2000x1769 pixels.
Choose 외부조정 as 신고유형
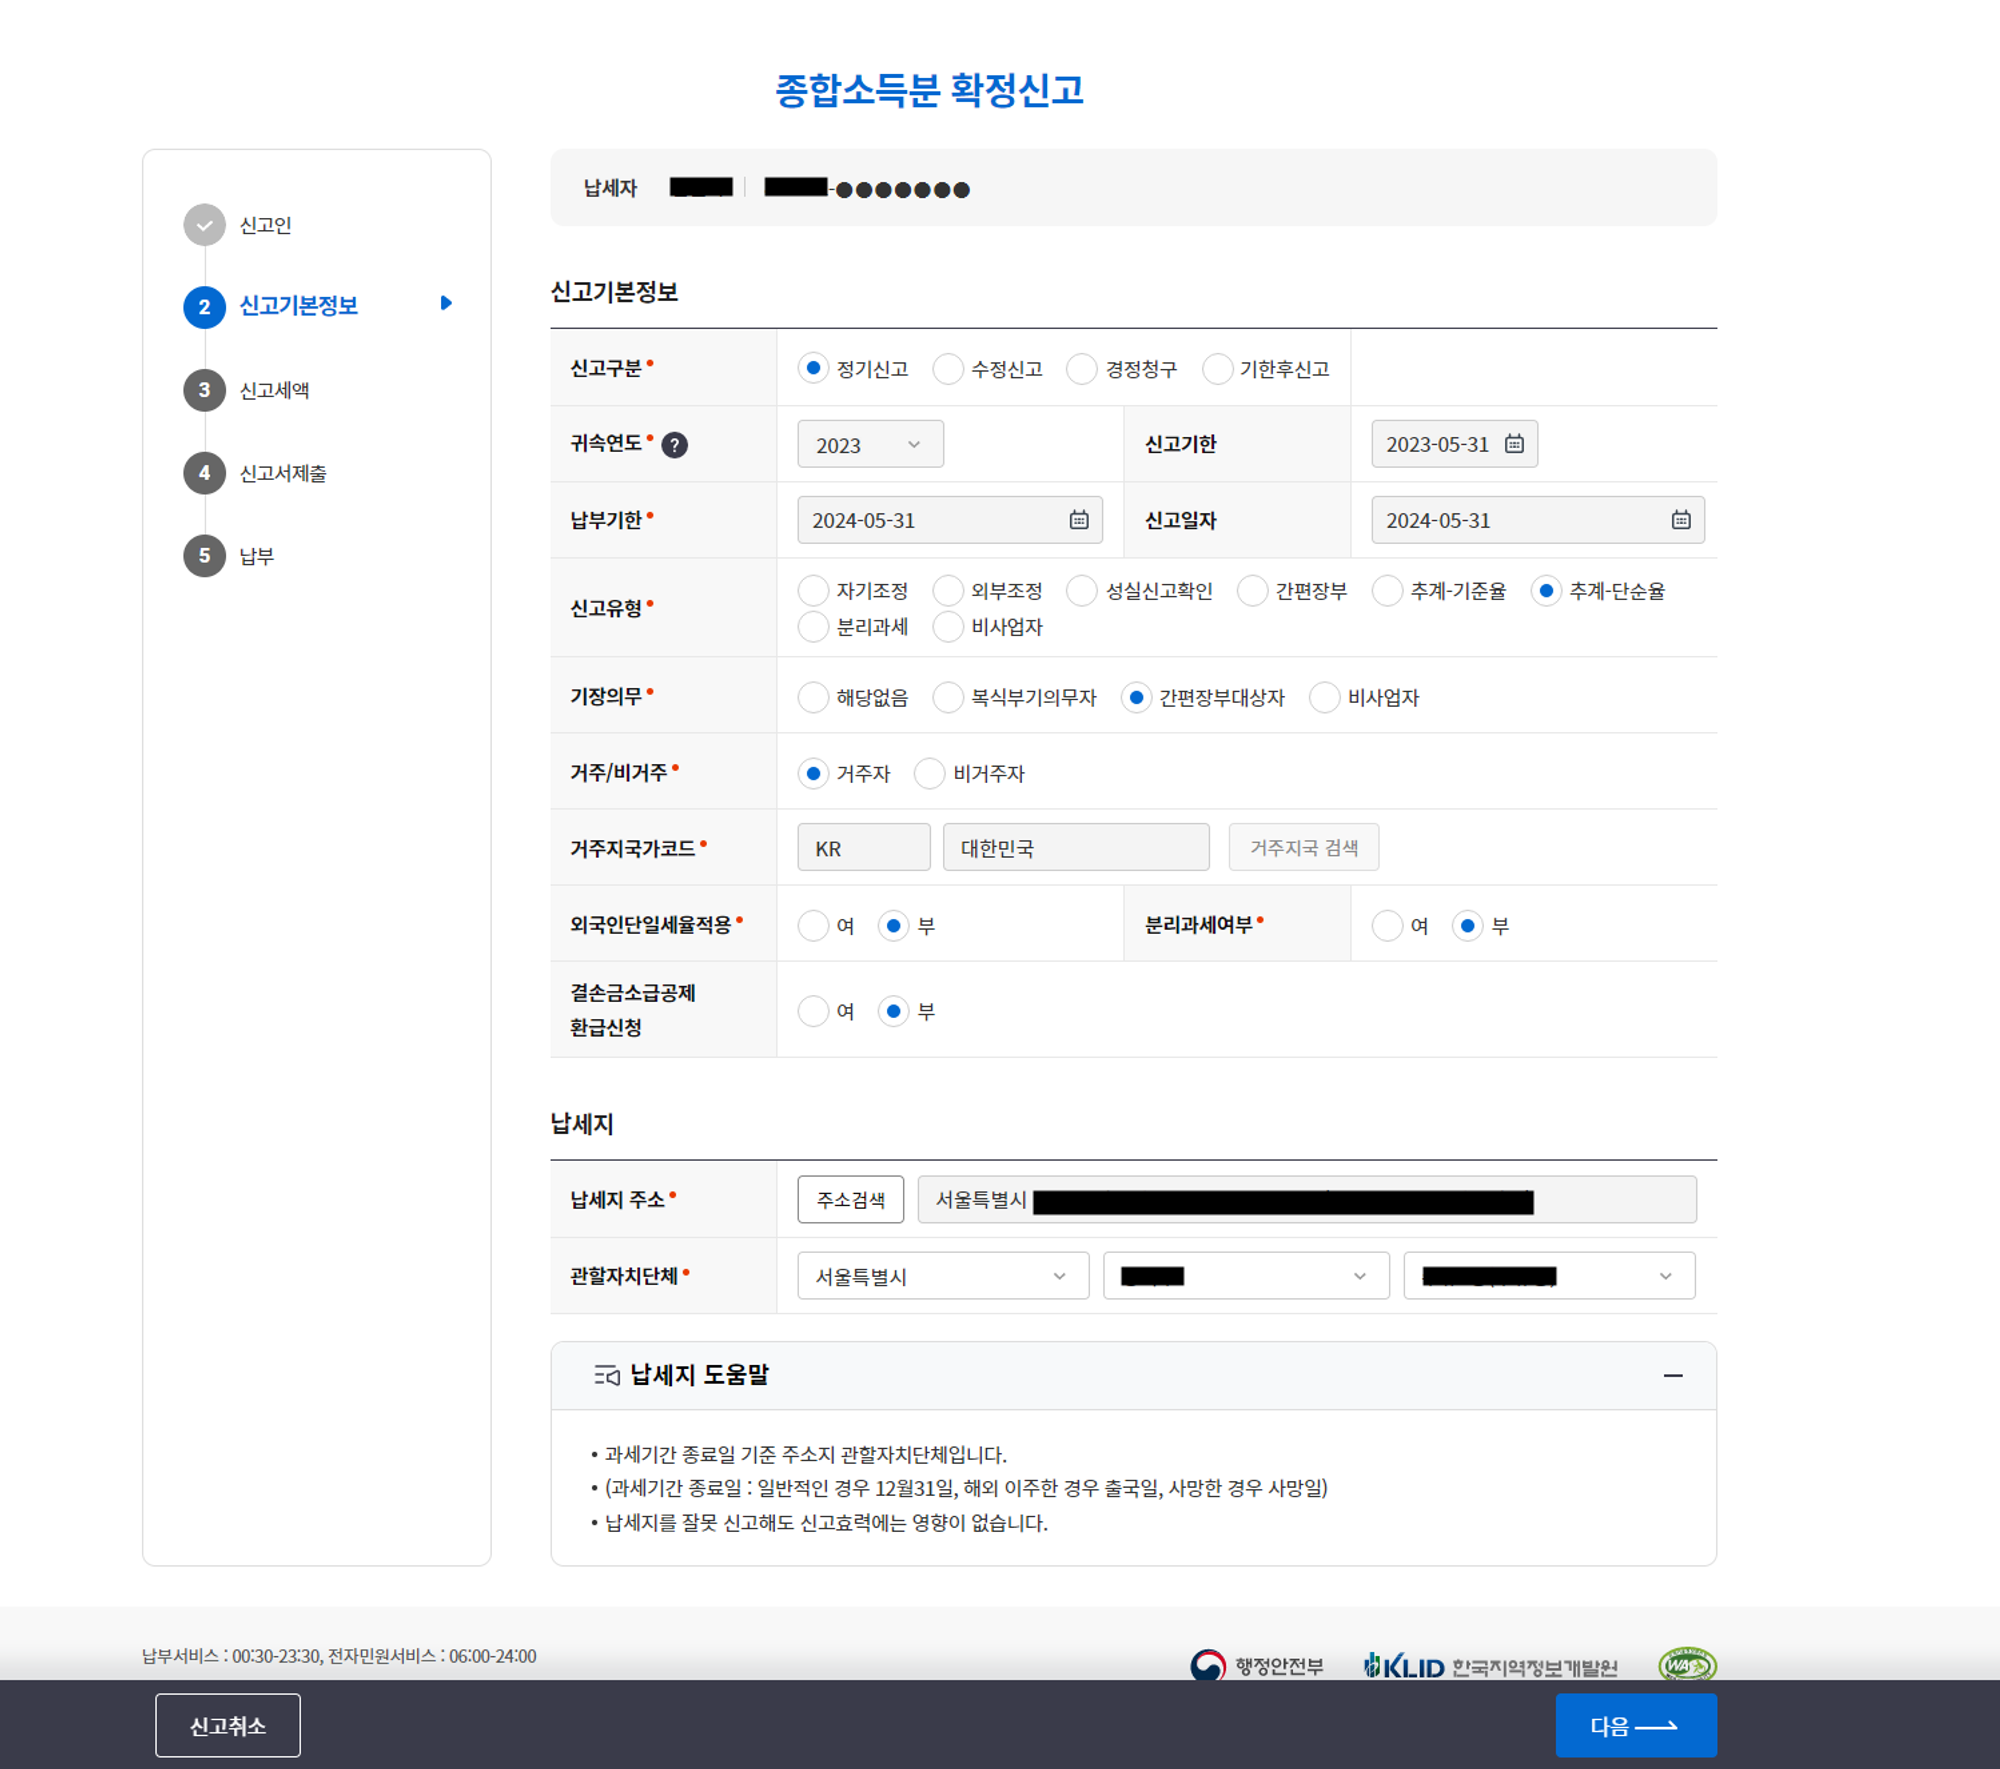click(x=948, y=591)
